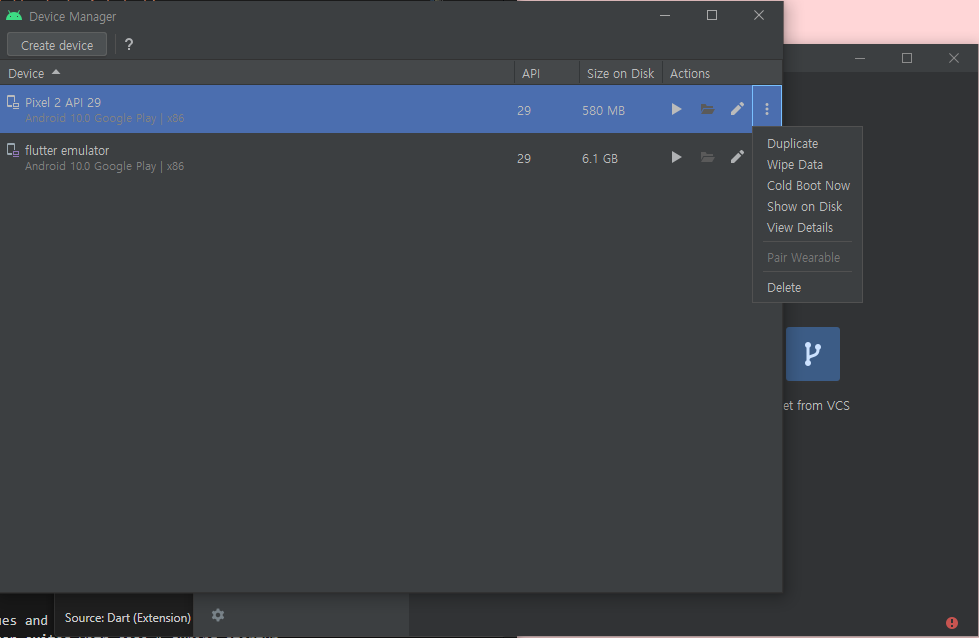This screenshot has width=979, height=638.
Task: Toggle the three-dot menu for Pixel 2
Action: tap(767, 109)
